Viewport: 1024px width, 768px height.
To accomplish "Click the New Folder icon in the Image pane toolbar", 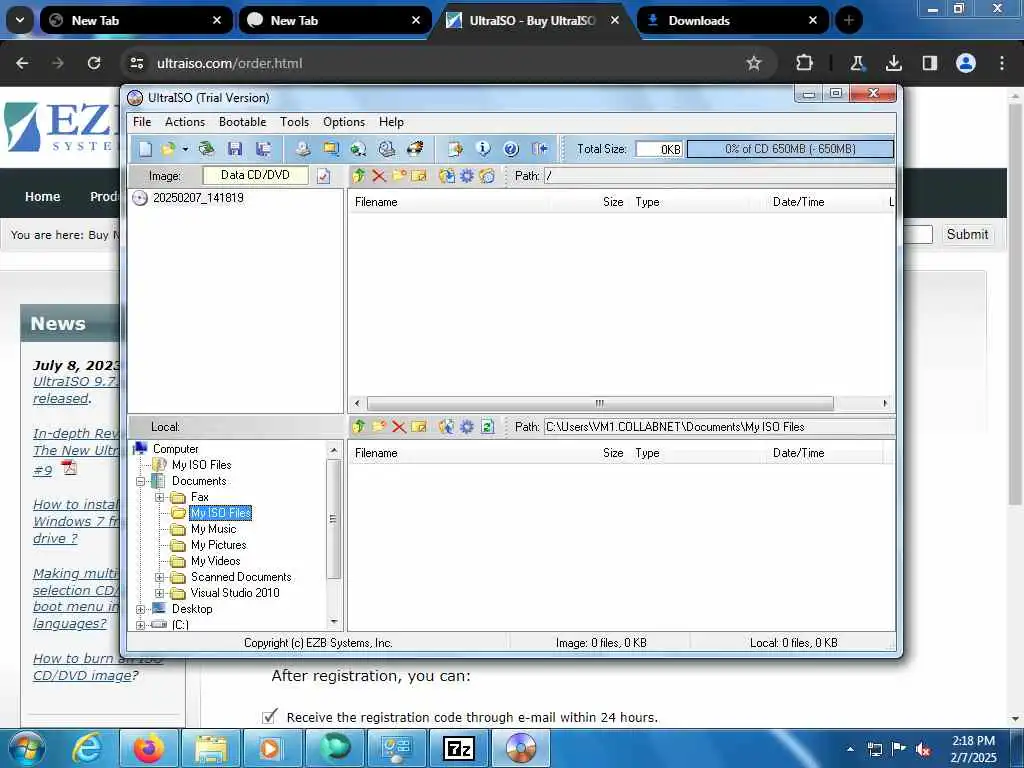I will click(399, 176).
